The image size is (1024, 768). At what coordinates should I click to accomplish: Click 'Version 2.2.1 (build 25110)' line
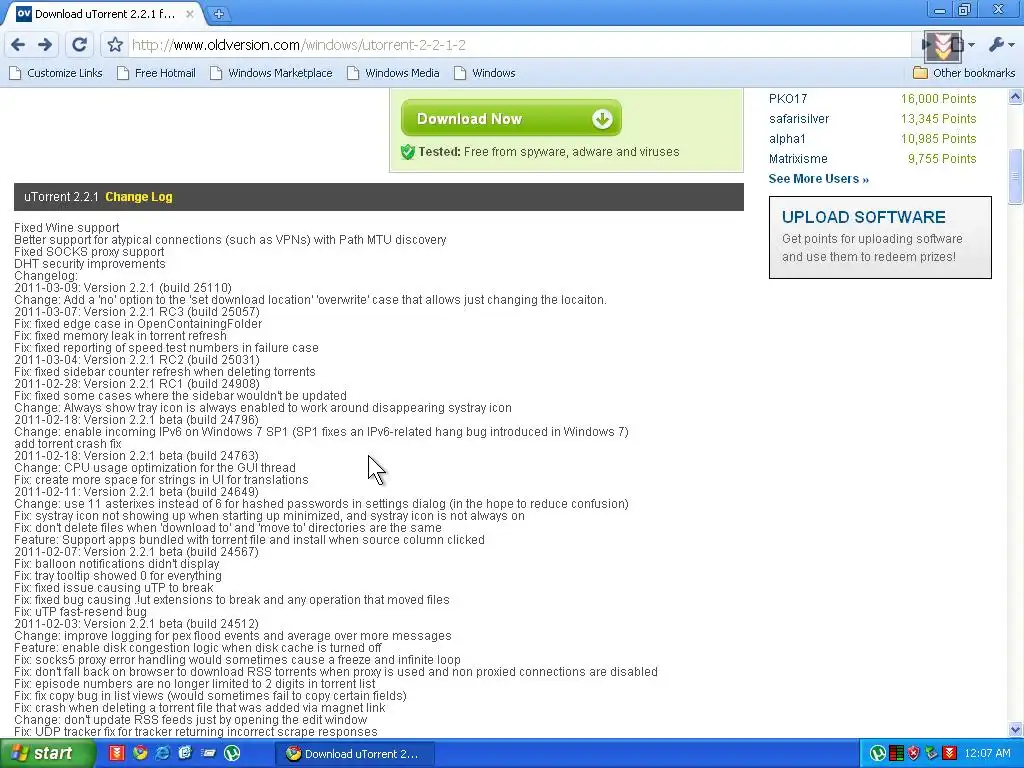pos(123,288)
